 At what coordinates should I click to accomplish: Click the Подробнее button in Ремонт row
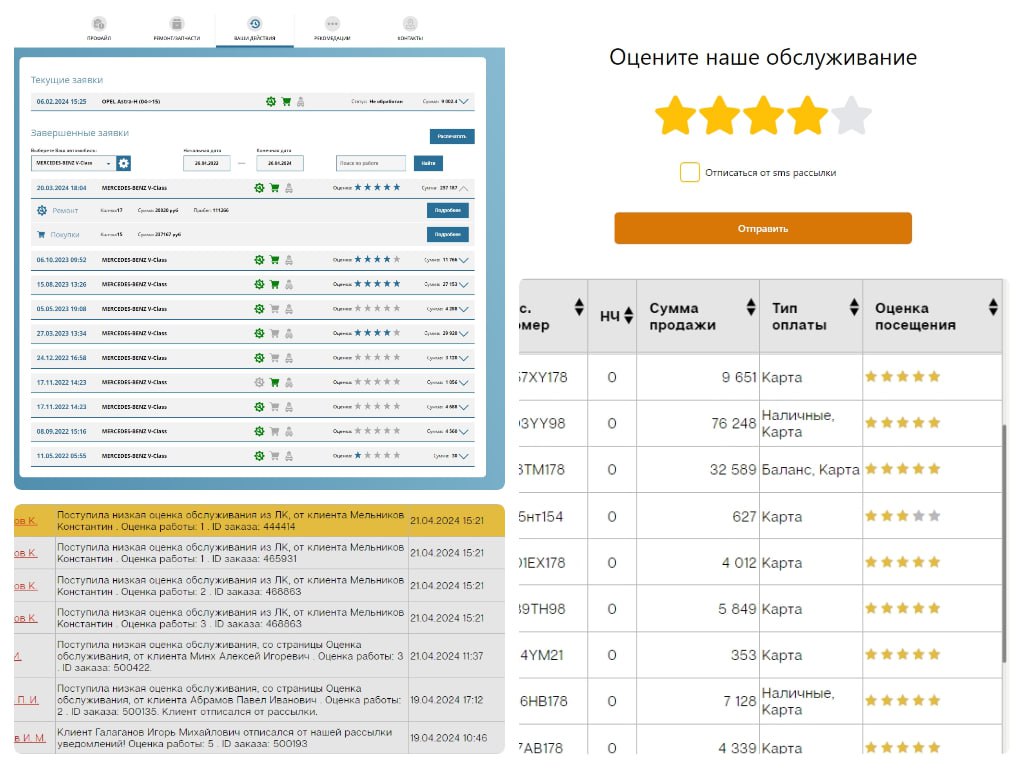[x=447, y=210]
